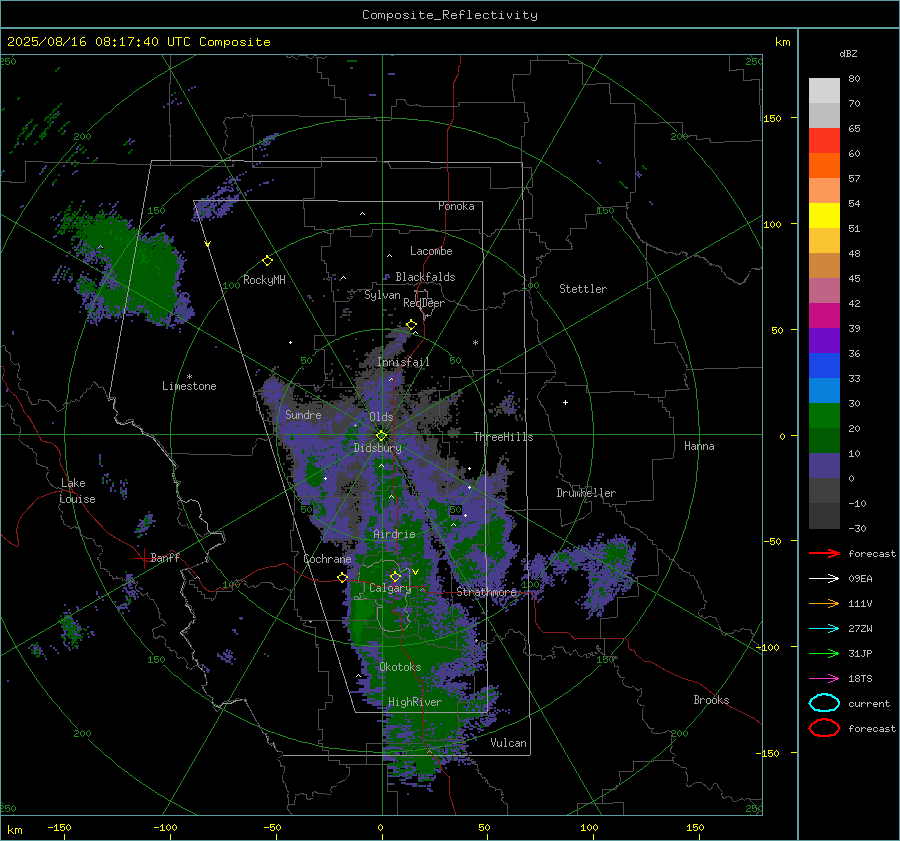This screenshot has height=841, width=900.
Task: Click the Stettler label
Action: (x=583, y=289)
